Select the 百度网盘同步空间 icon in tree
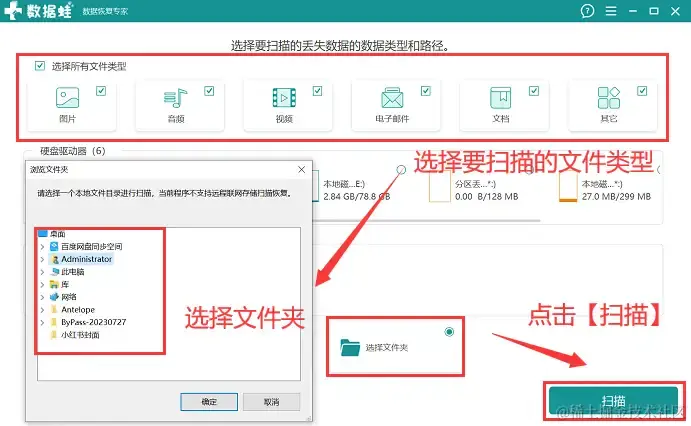 (x=54, y=246)
